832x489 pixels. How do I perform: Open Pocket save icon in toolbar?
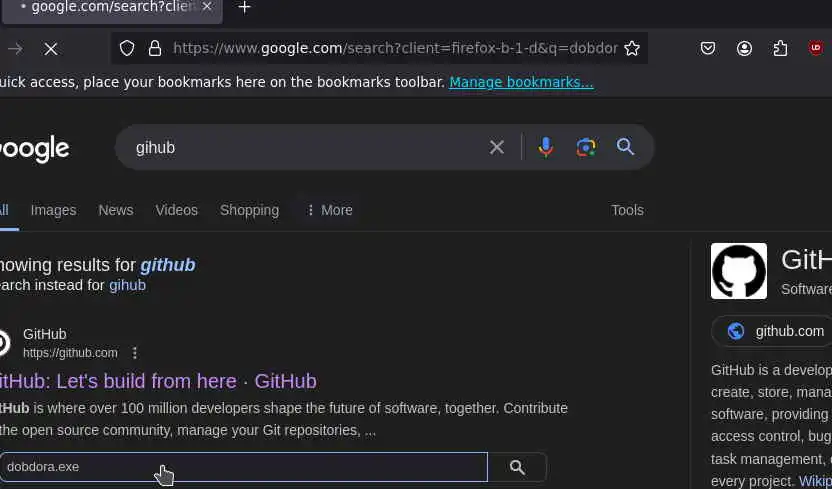click(708, 49)
